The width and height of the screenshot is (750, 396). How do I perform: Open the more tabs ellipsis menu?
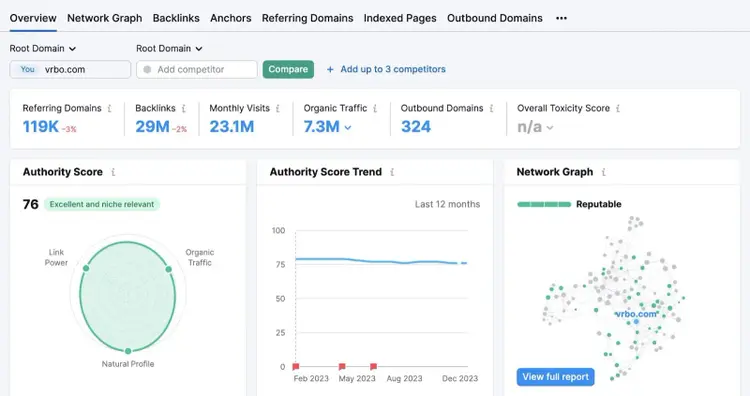561,18
